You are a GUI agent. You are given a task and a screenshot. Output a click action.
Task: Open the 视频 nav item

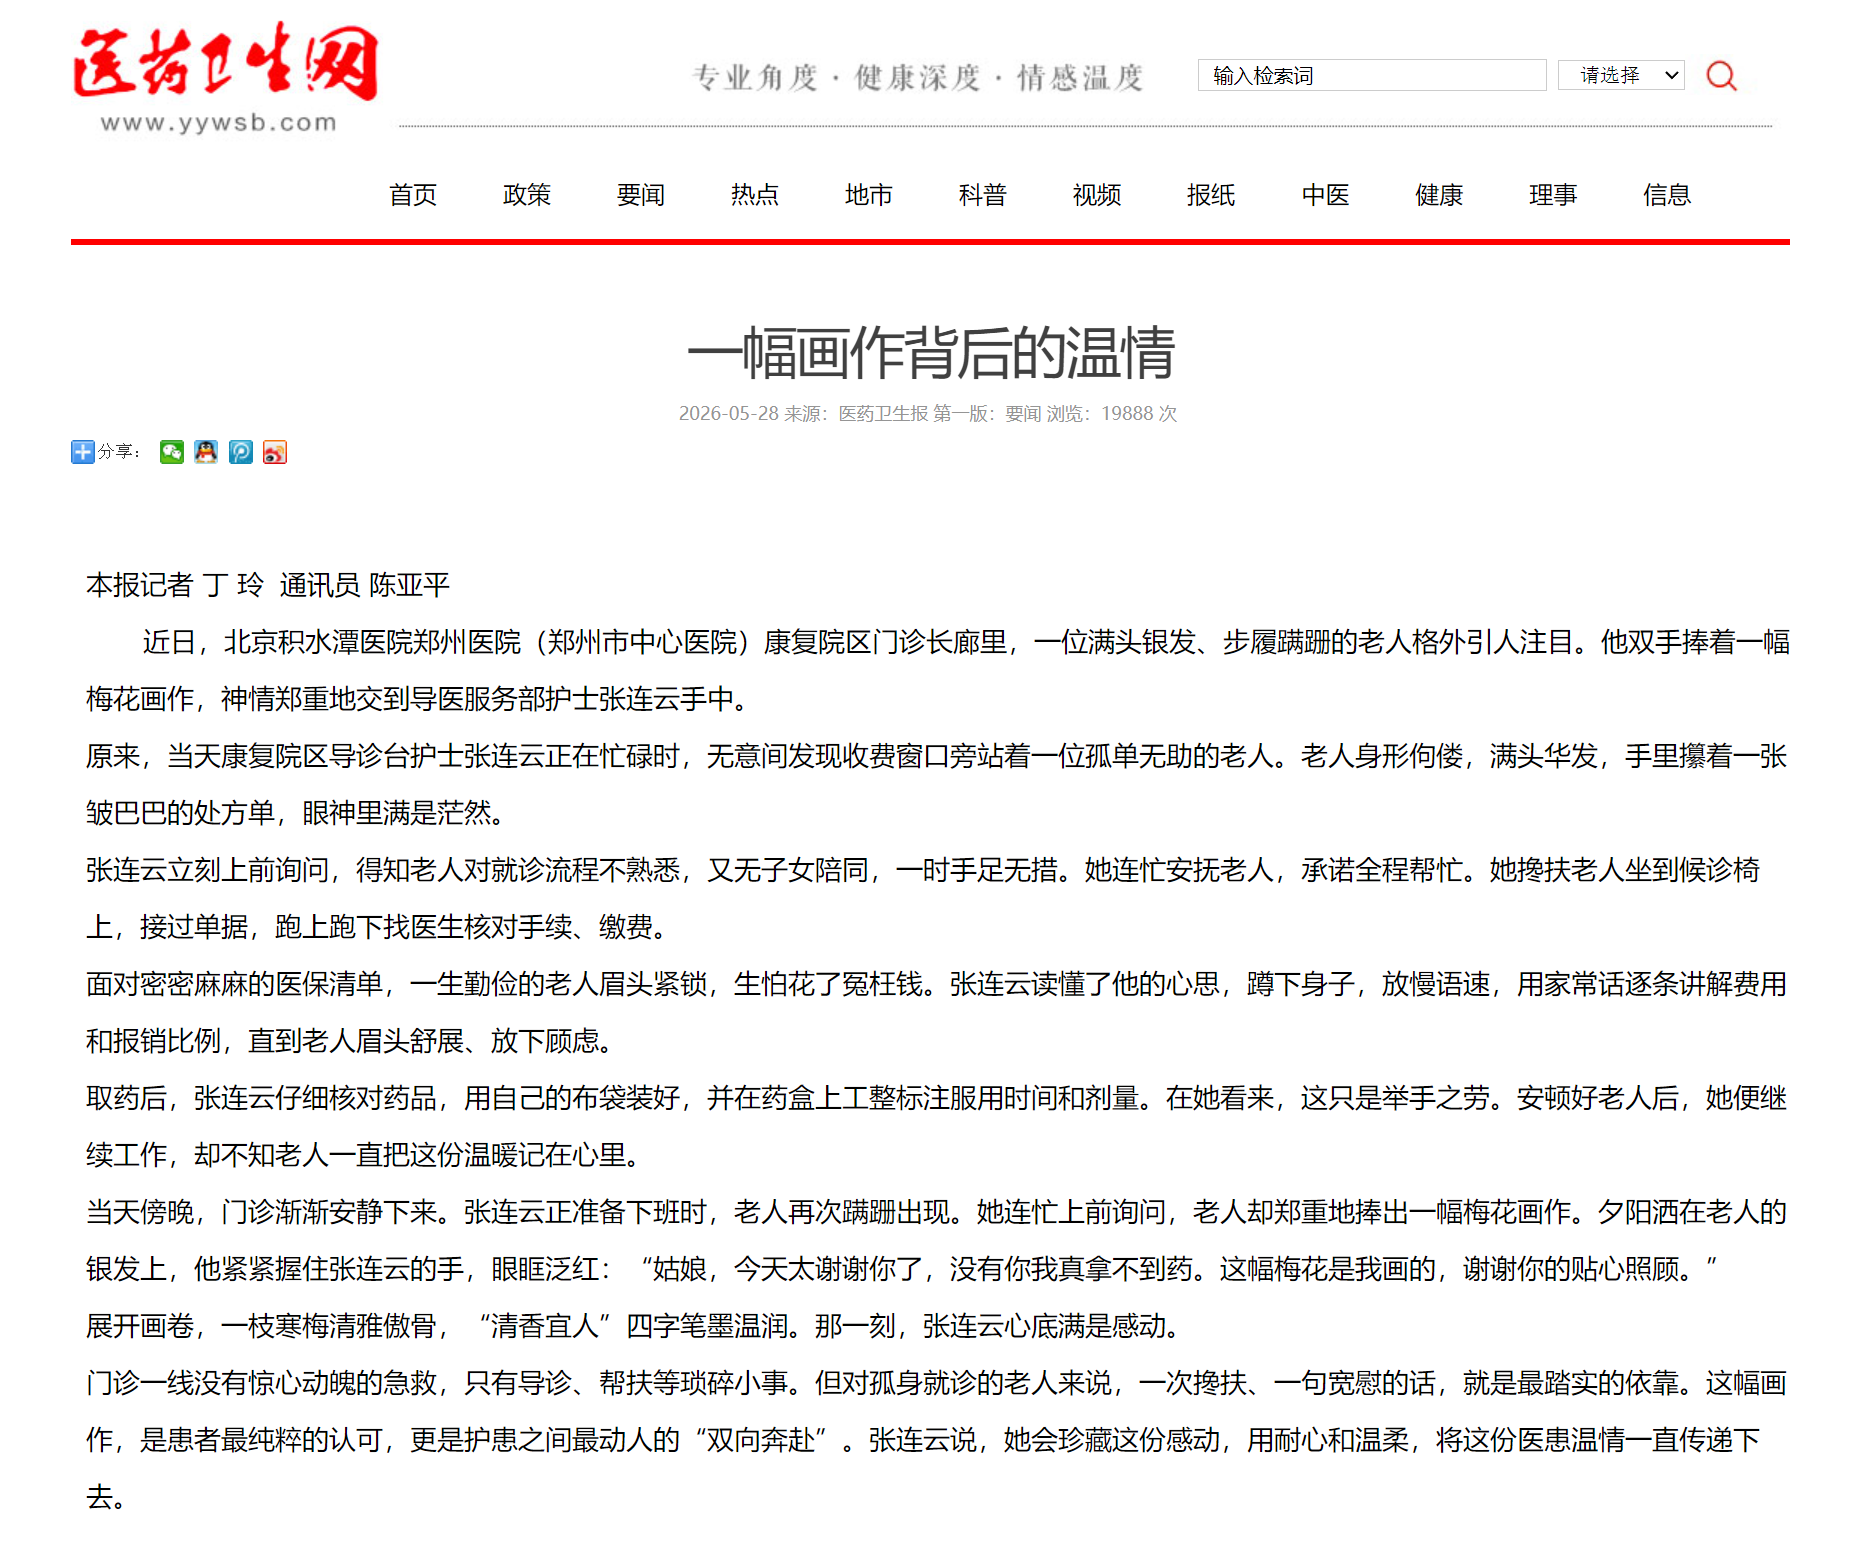click(1097, 195)
